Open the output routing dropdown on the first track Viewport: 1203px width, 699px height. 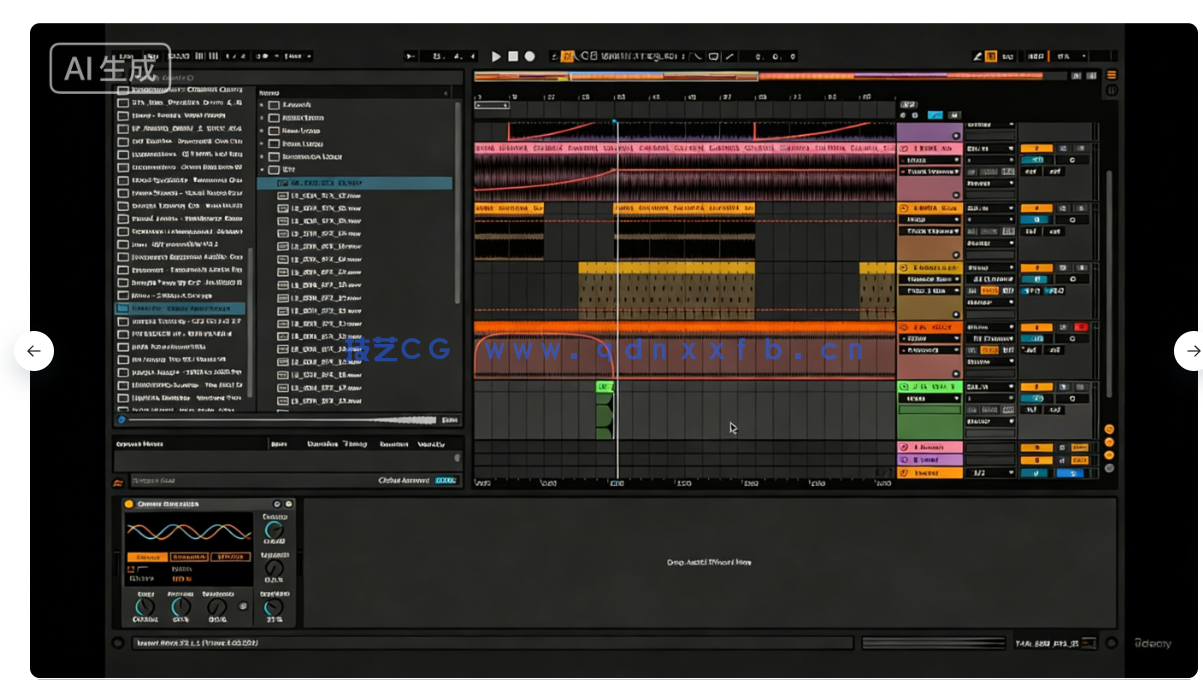(989, 184)
